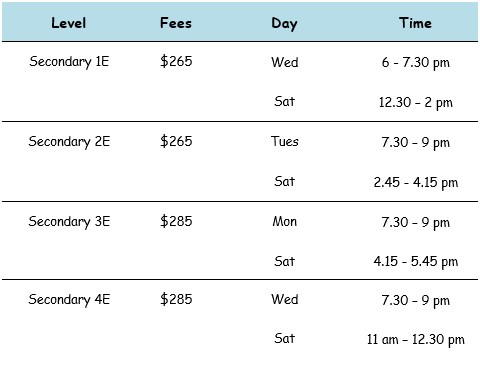Click the 11 am - 12.30 pm time slot
The width and height of the screenshot is (480, 372).
pos(416,340)
